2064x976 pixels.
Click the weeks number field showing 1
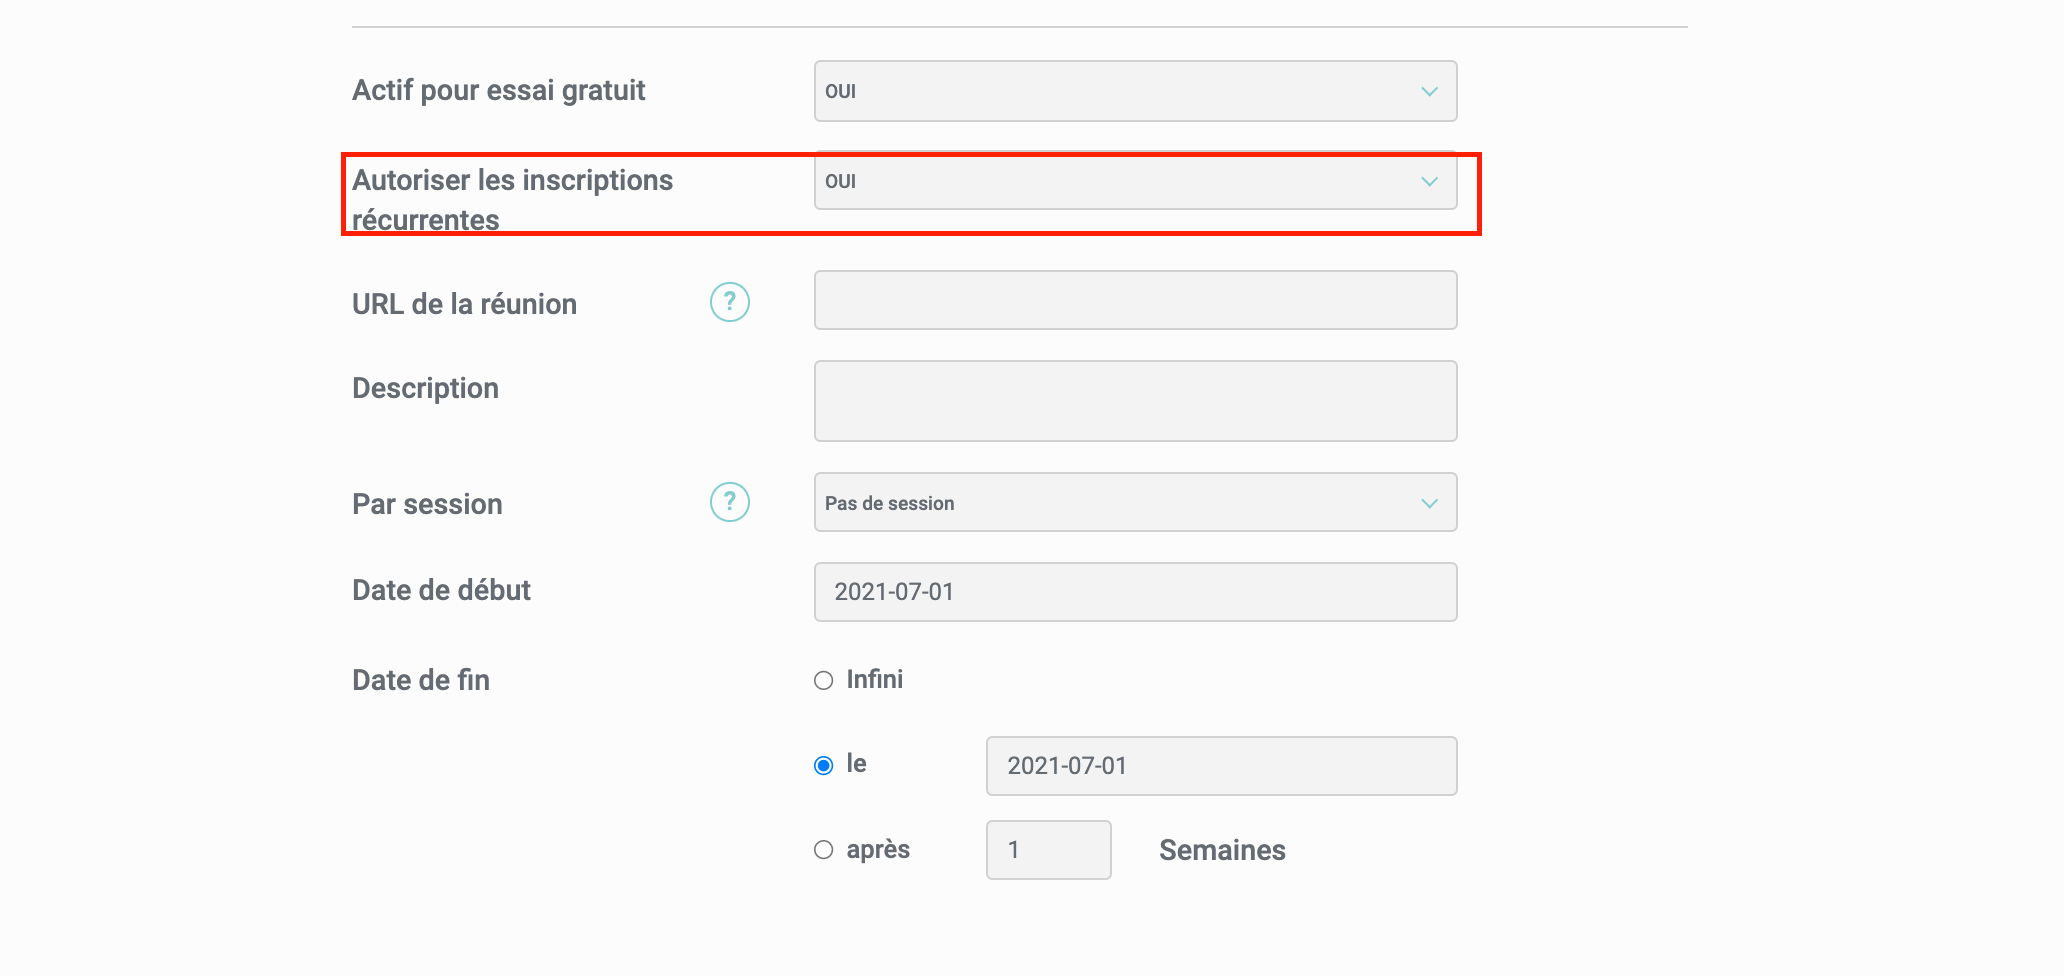[1048, 850]
